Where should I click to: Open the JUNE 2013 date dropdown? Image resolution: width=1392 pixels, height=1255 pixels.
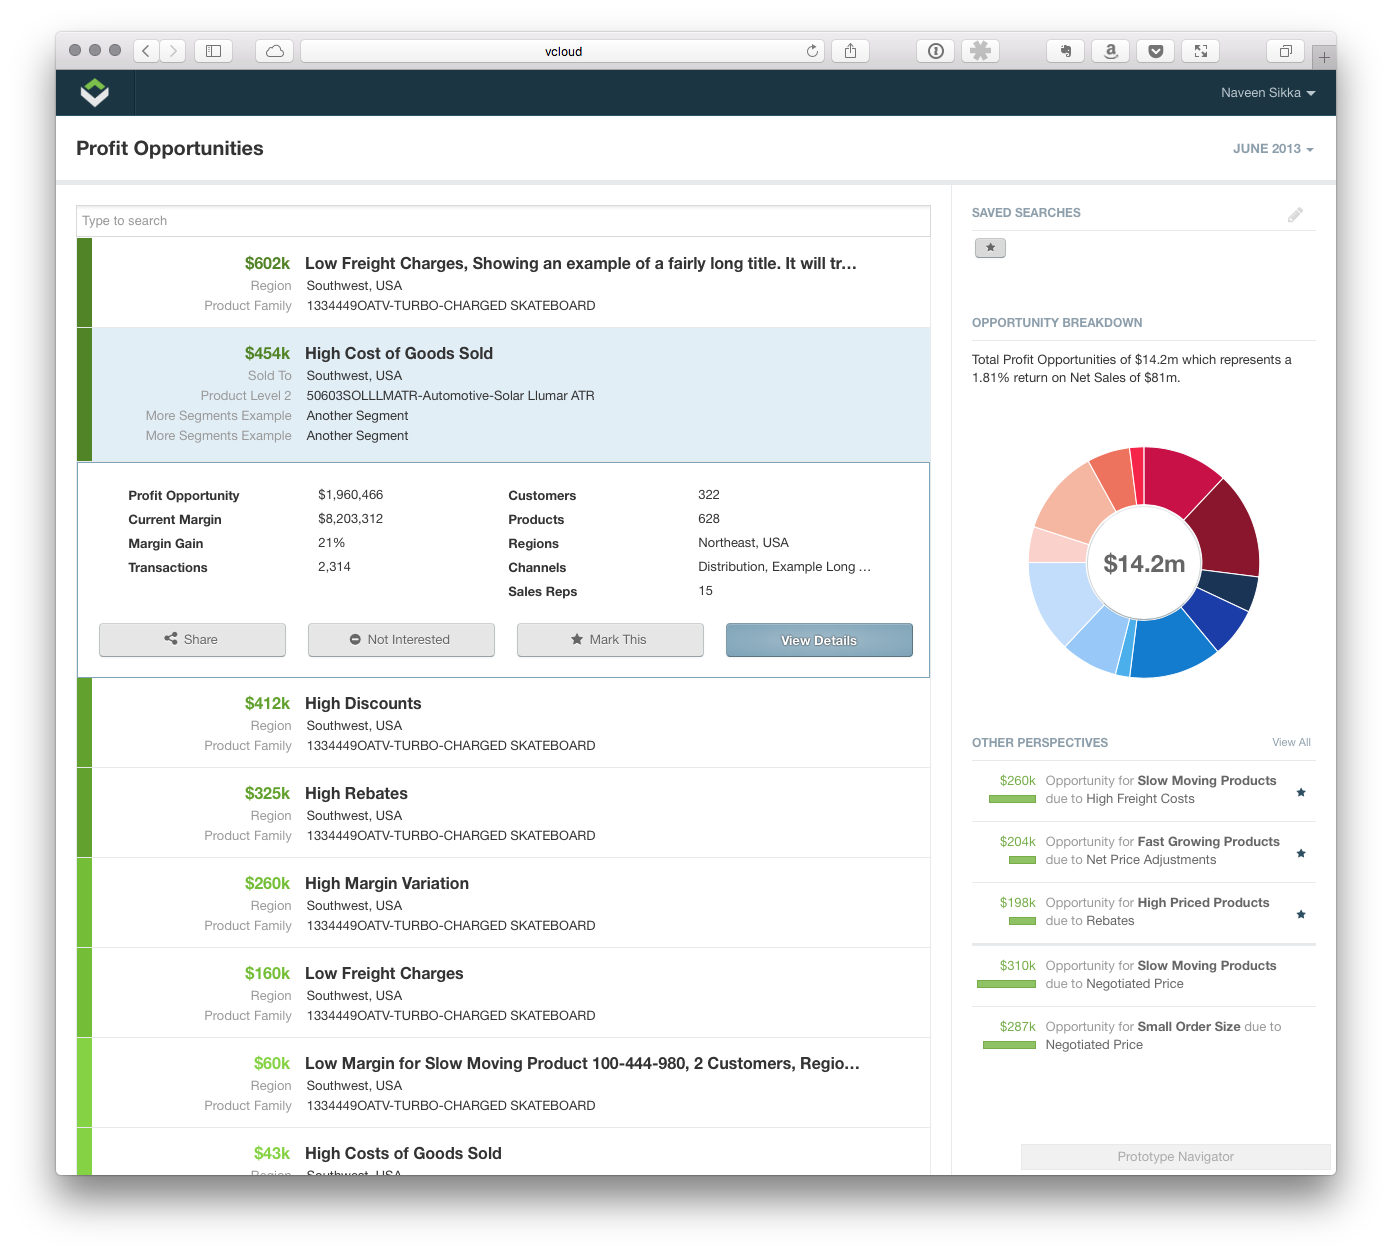pos(1272,149)
